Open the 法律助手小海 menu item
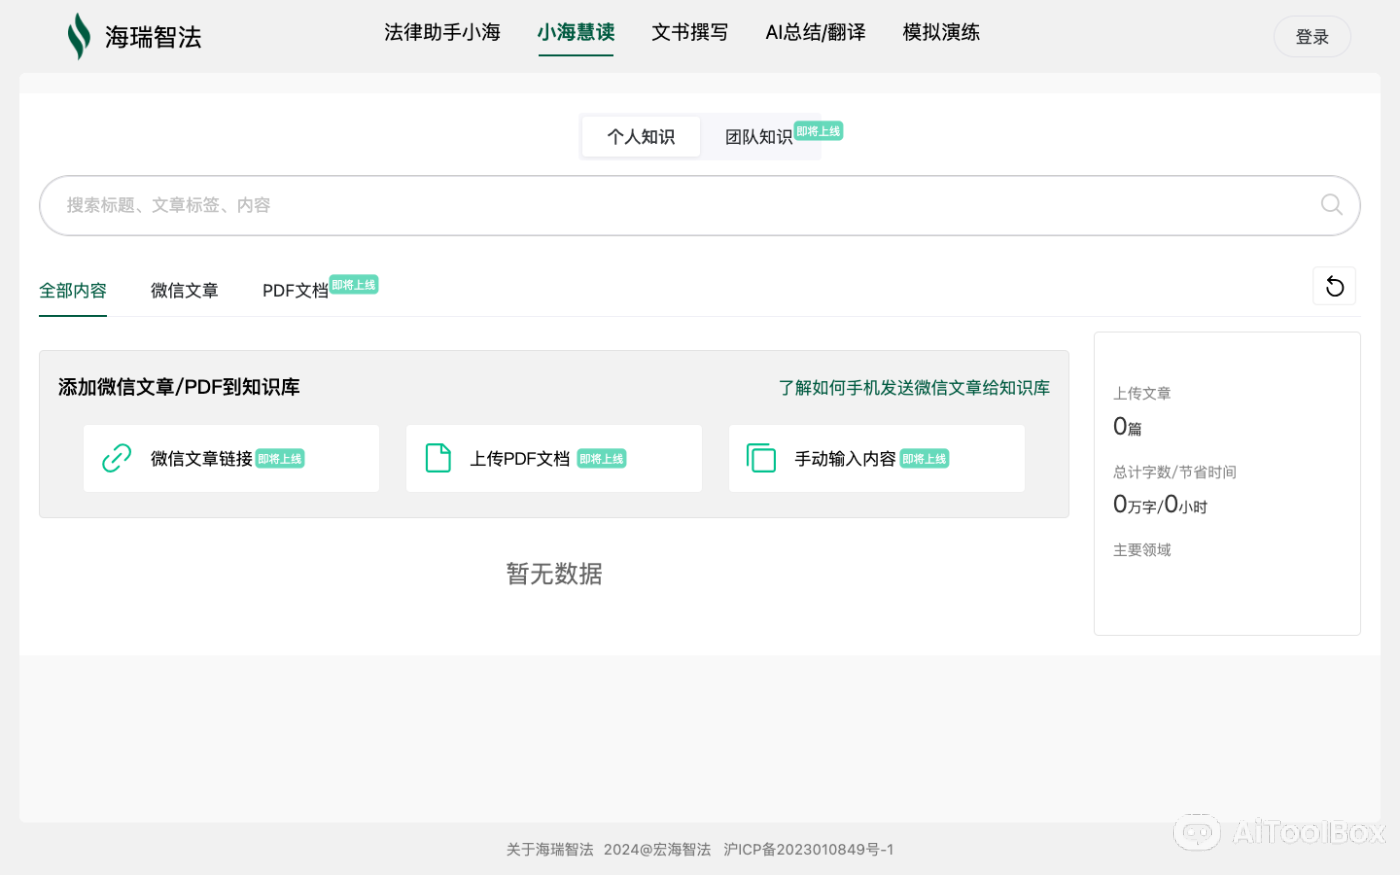Image resolution: width=1400 pixels, height=875 pixels. (x=442, y=32)
